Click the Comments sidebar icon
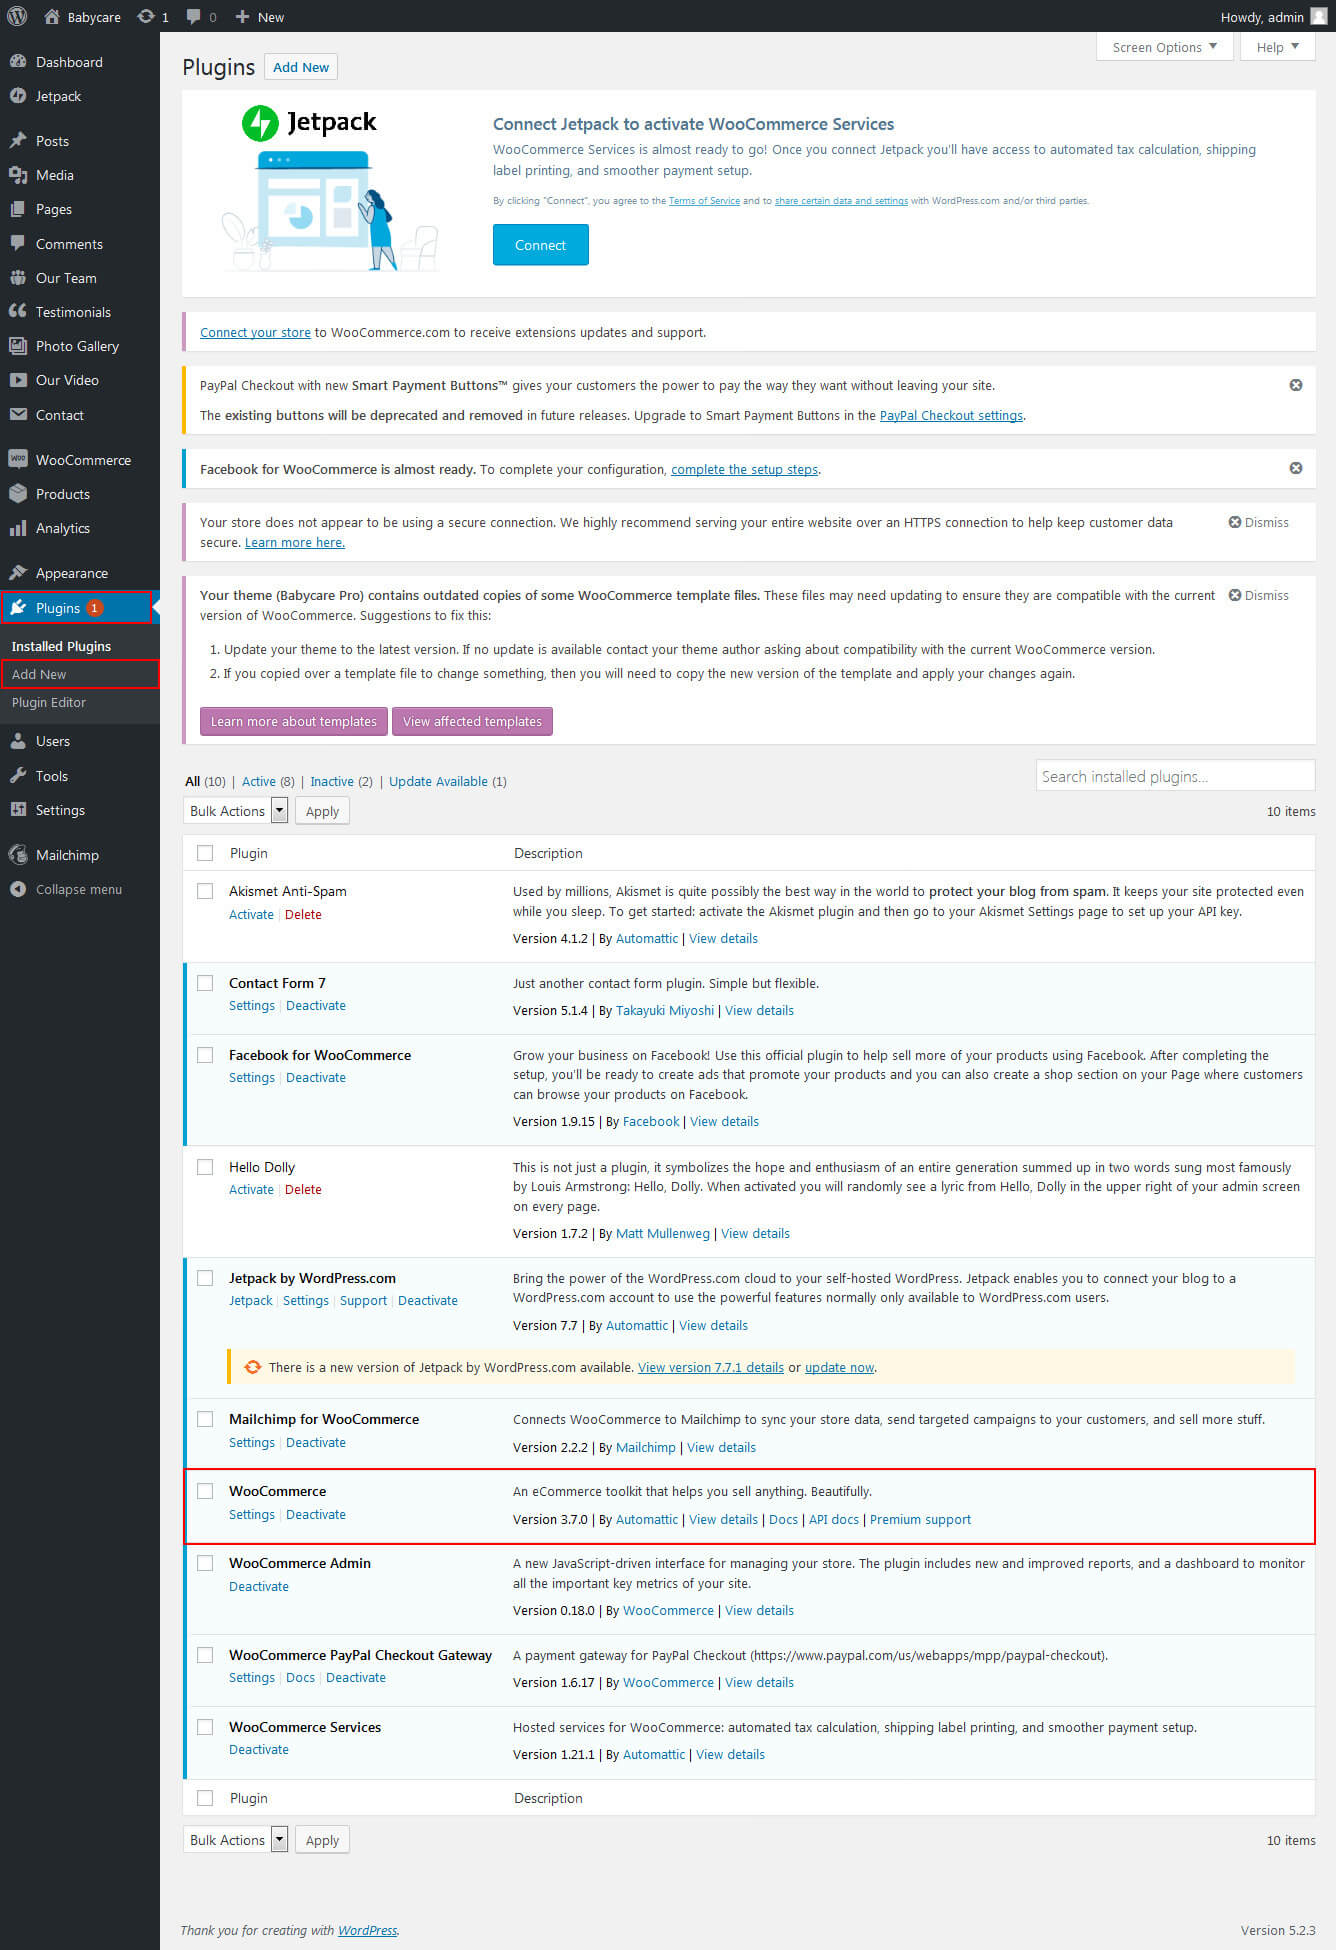Image resolution: width=1336 pixels, height=1950 pixels. (x=18, y=243)
